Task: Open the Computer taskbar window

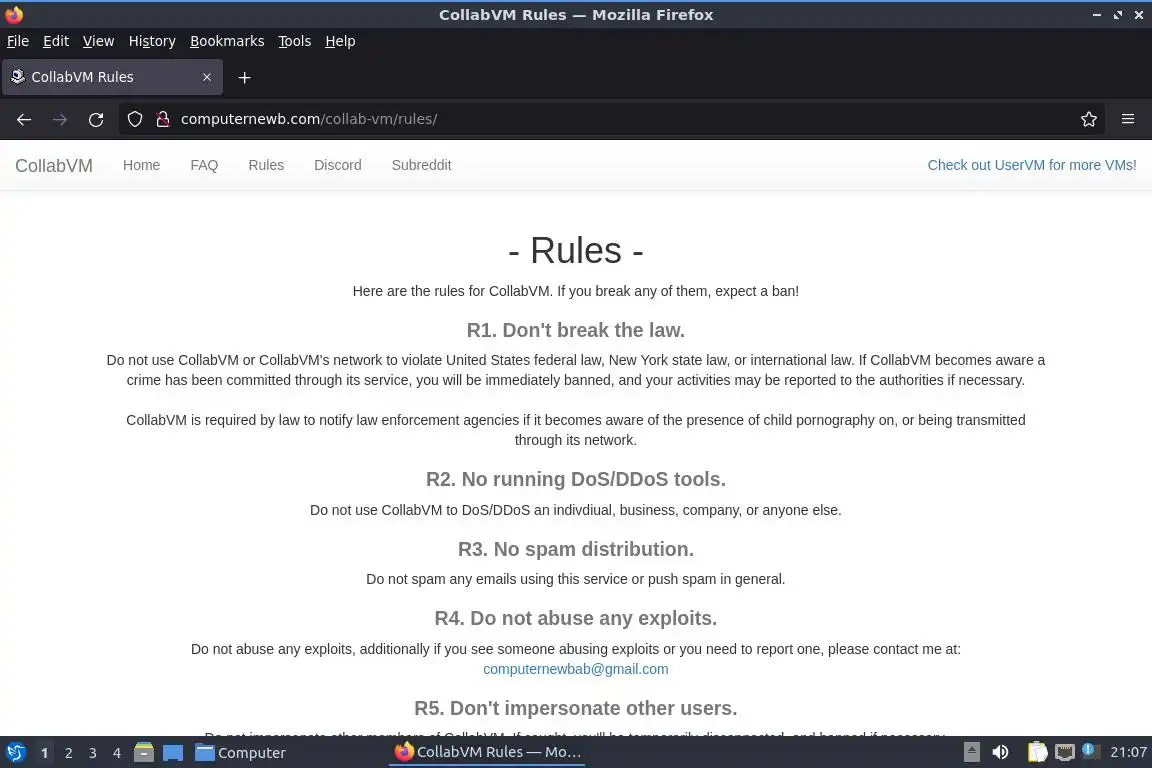Action: [240, 753]
